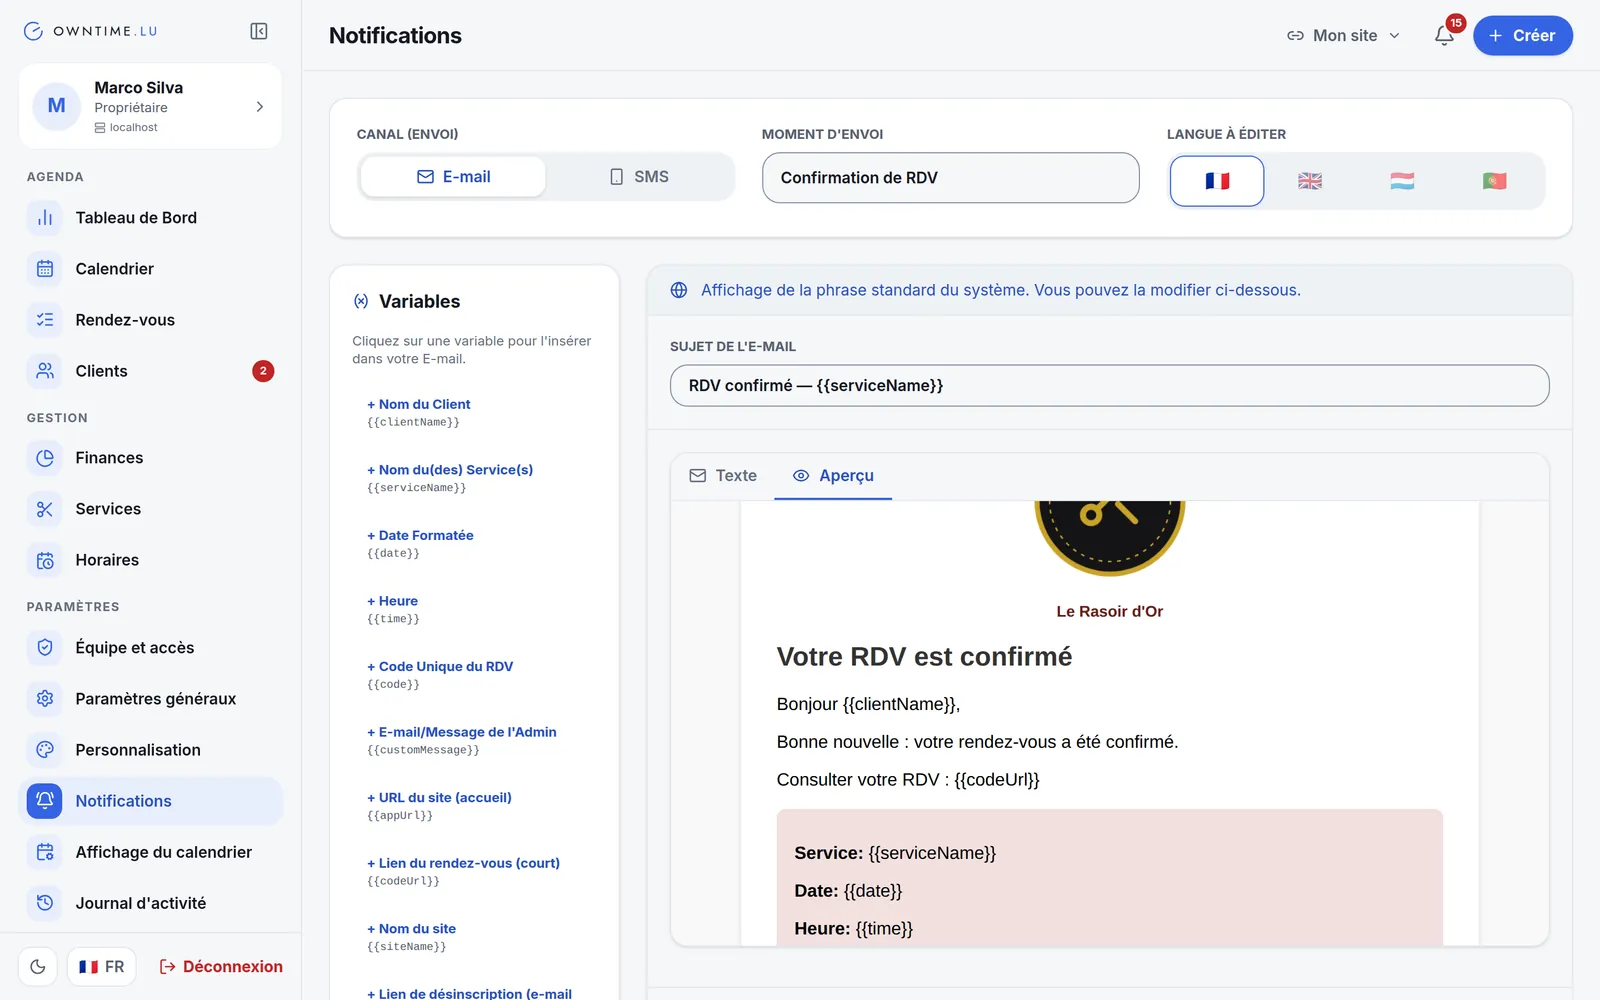Open the Mon site dropdown

[1343, 35]
